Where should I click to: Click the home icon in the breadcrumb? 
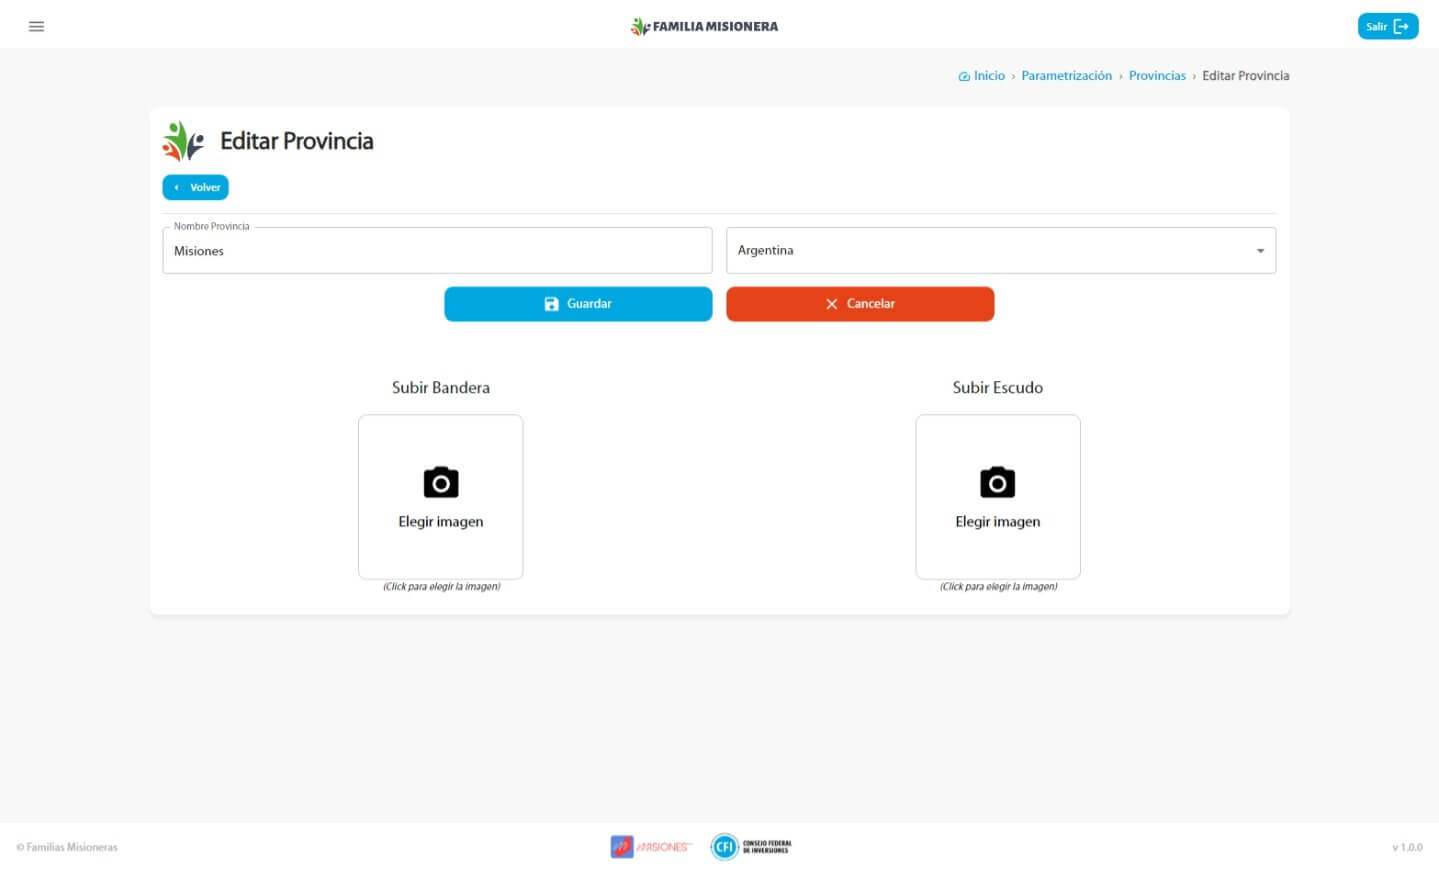pyautogui.click(x=964, y=76)
